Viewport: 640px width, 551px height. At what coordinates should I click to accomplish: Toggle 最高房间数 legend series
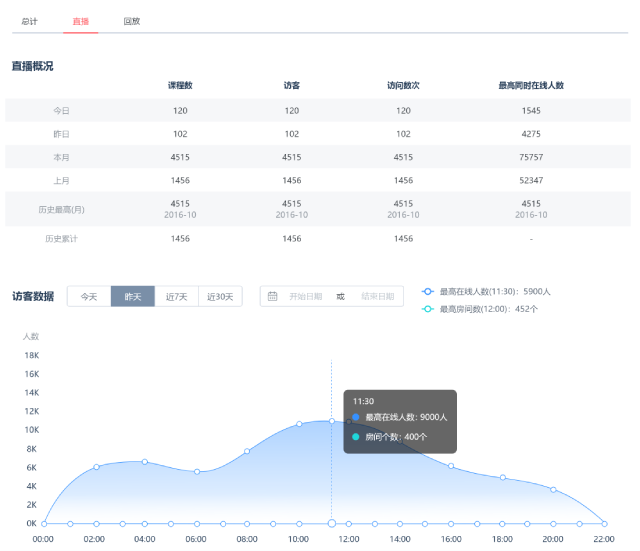[x=480, y=309]
